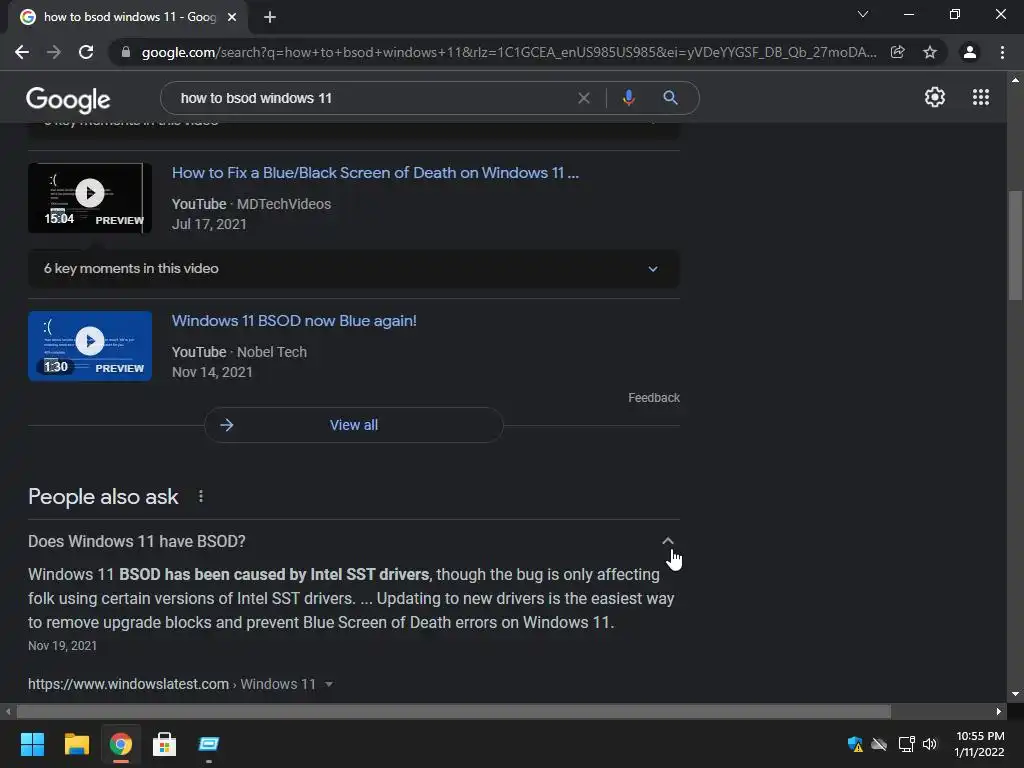
Task: Click the browser forward arrow
Action: (x=54, y=52)
